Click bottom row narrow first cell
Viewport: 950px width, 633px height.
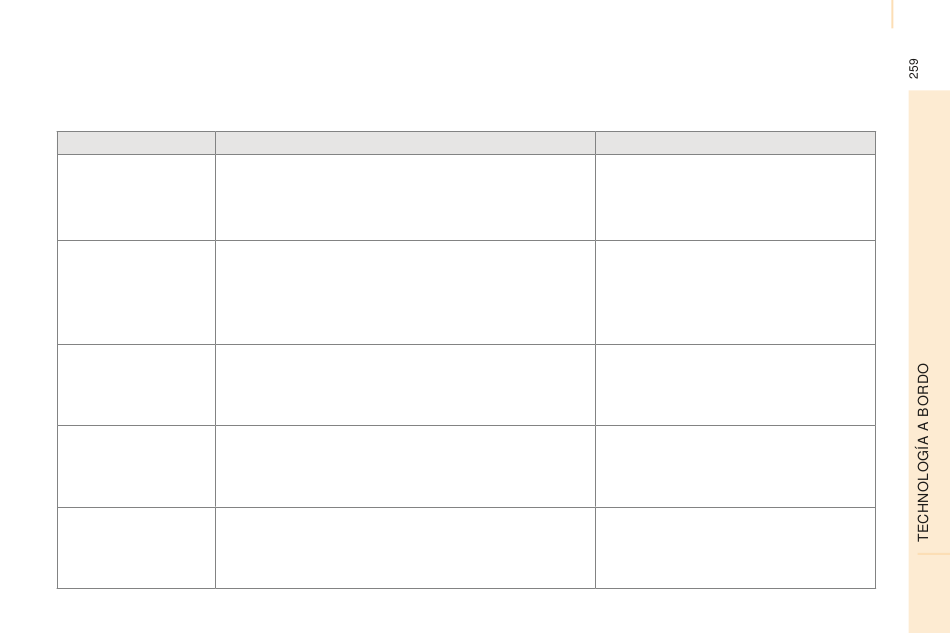(x=136, y=548)
